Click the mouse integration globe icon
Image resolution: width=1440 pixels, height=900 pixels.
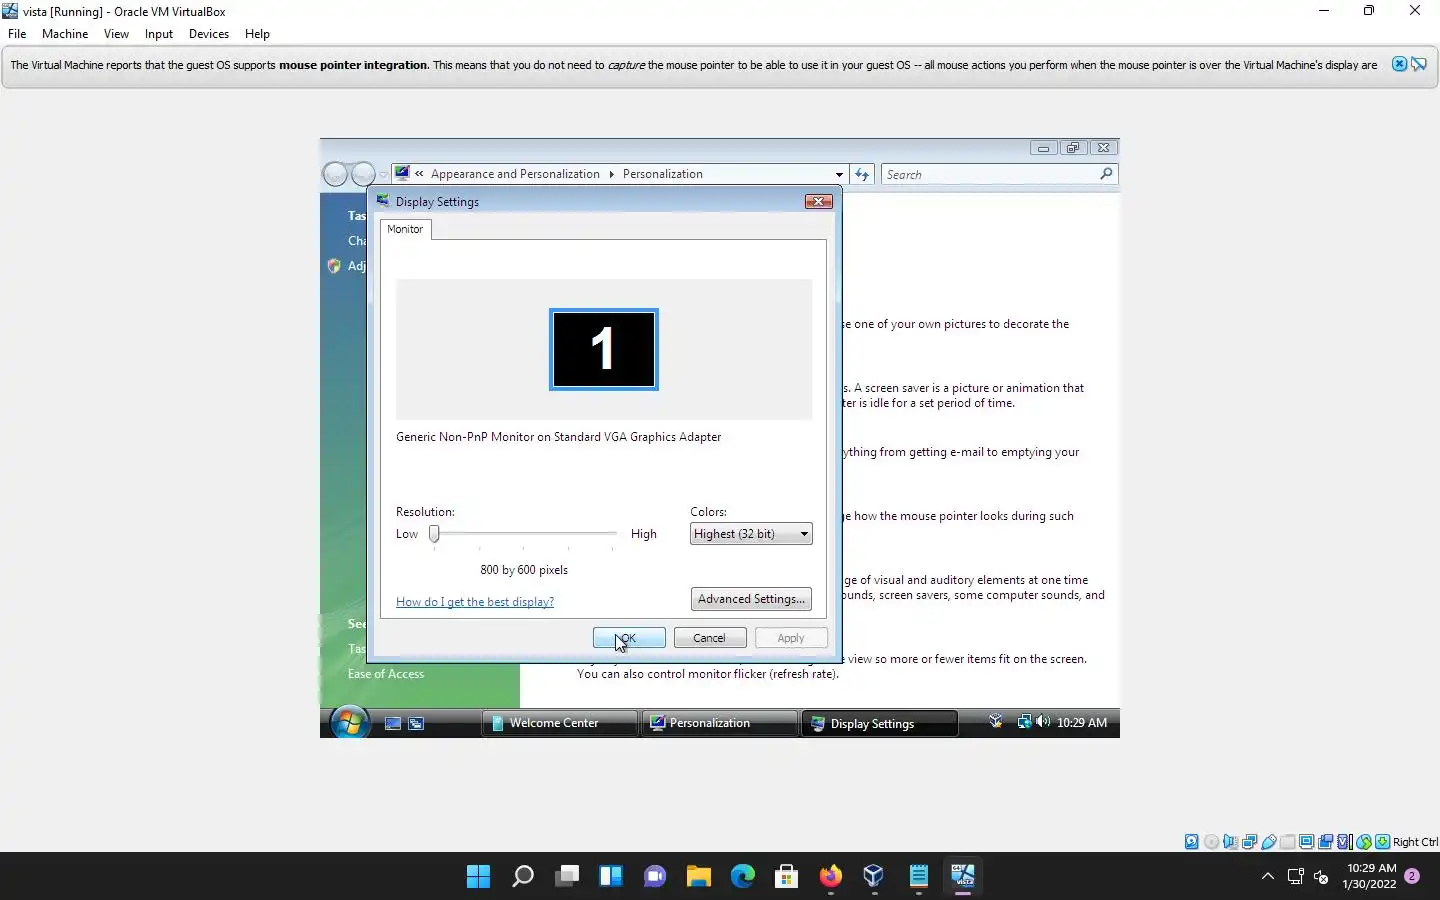tap(1363, 842)
